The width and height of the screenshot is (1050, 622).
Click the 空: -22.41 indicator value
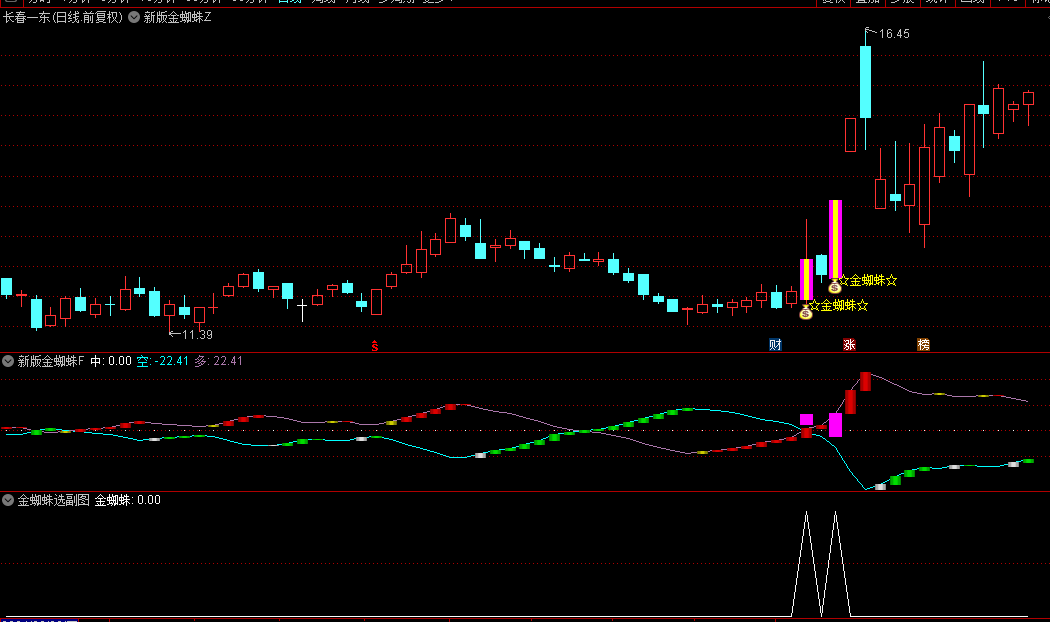point(163,361)
